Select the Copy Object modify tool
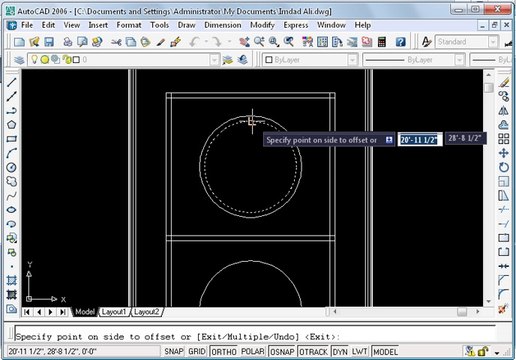The height and width of the screenshot is (360, 516). tap(504, 96)
